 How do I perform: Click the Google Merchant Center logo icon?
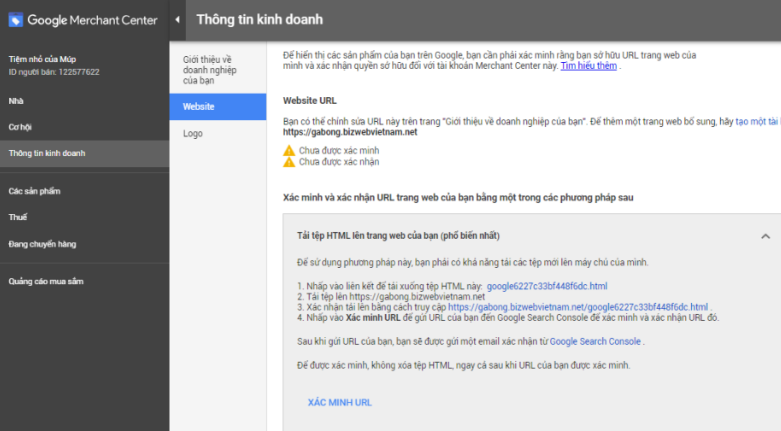coord(16,20)
